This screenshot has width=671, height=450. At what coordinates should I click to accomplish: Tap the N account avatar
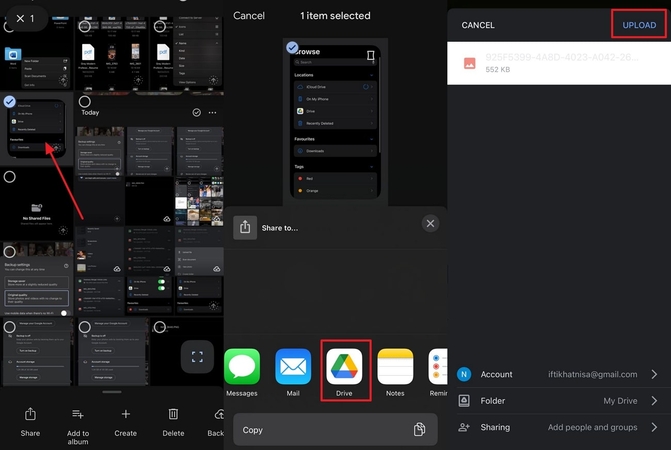(464, 374)
